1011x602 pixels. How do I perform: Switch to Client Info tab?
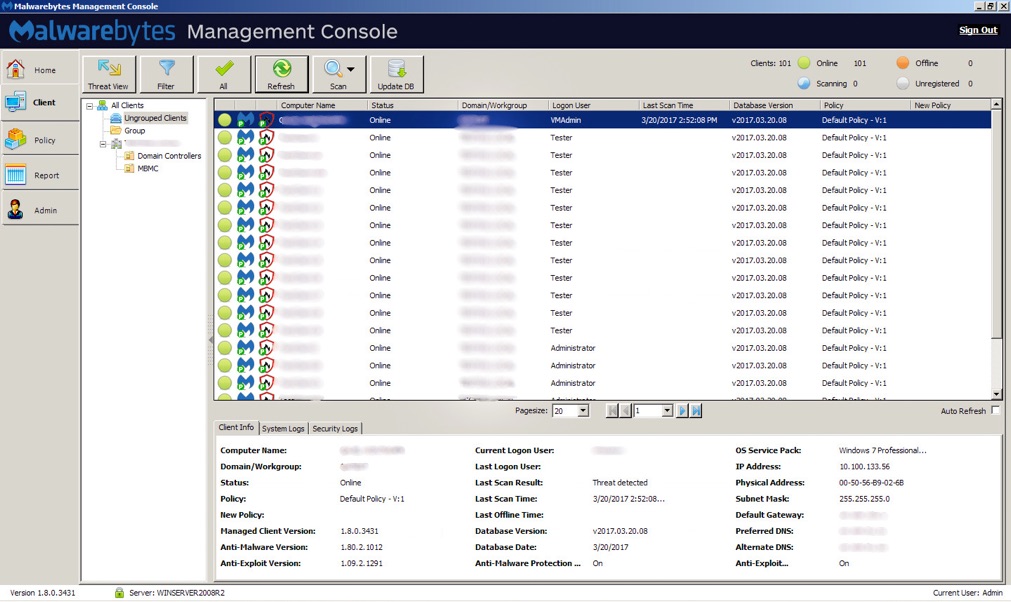(x=236, y=427)
